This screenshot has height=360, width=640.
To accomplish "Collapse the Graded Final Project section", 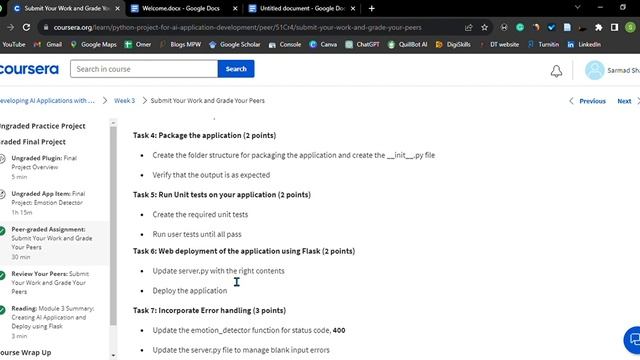I will (x=33, y=142).
